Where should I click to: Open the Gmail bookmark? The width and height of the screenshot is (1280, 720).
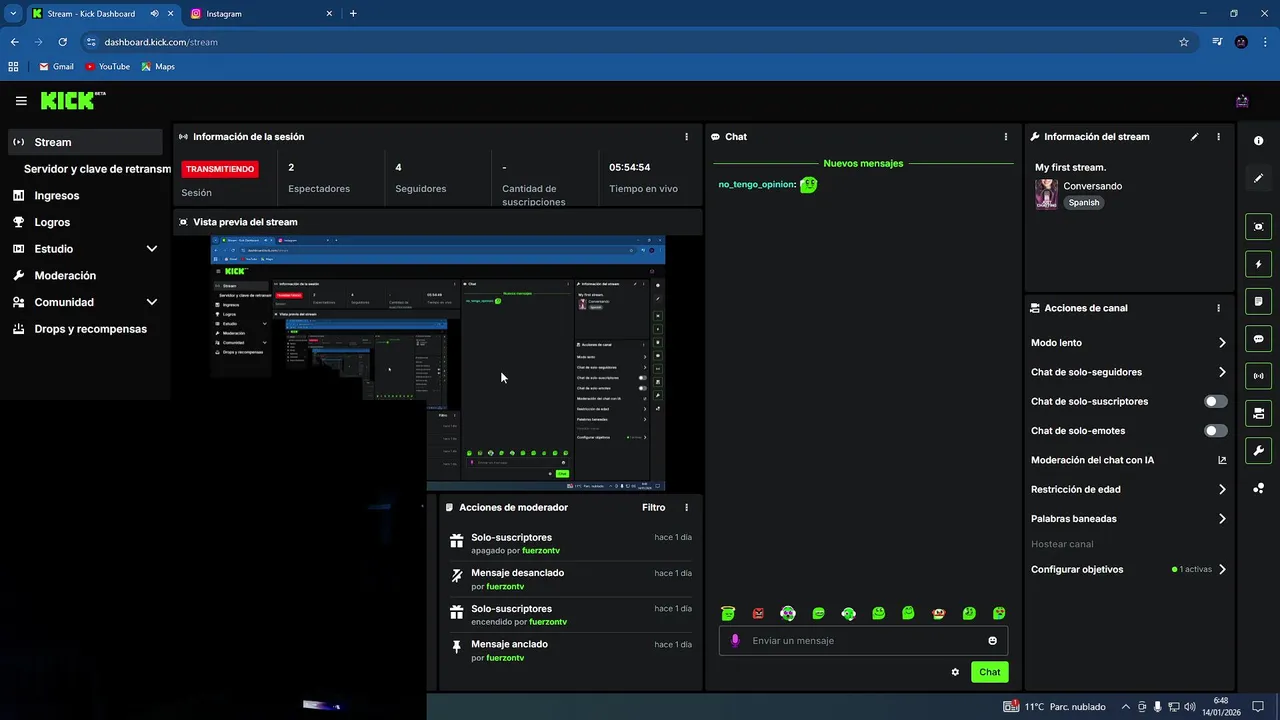(56, 67)
